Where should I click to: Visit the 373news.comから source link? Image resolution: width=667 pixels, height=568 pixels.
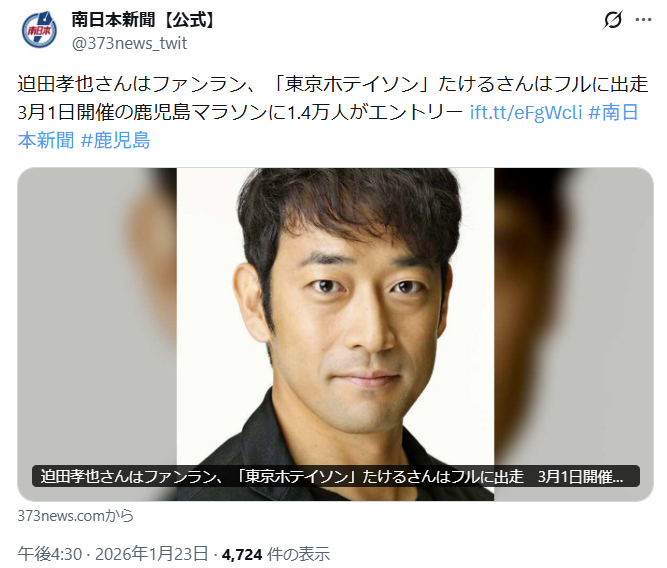pos(75,516)
